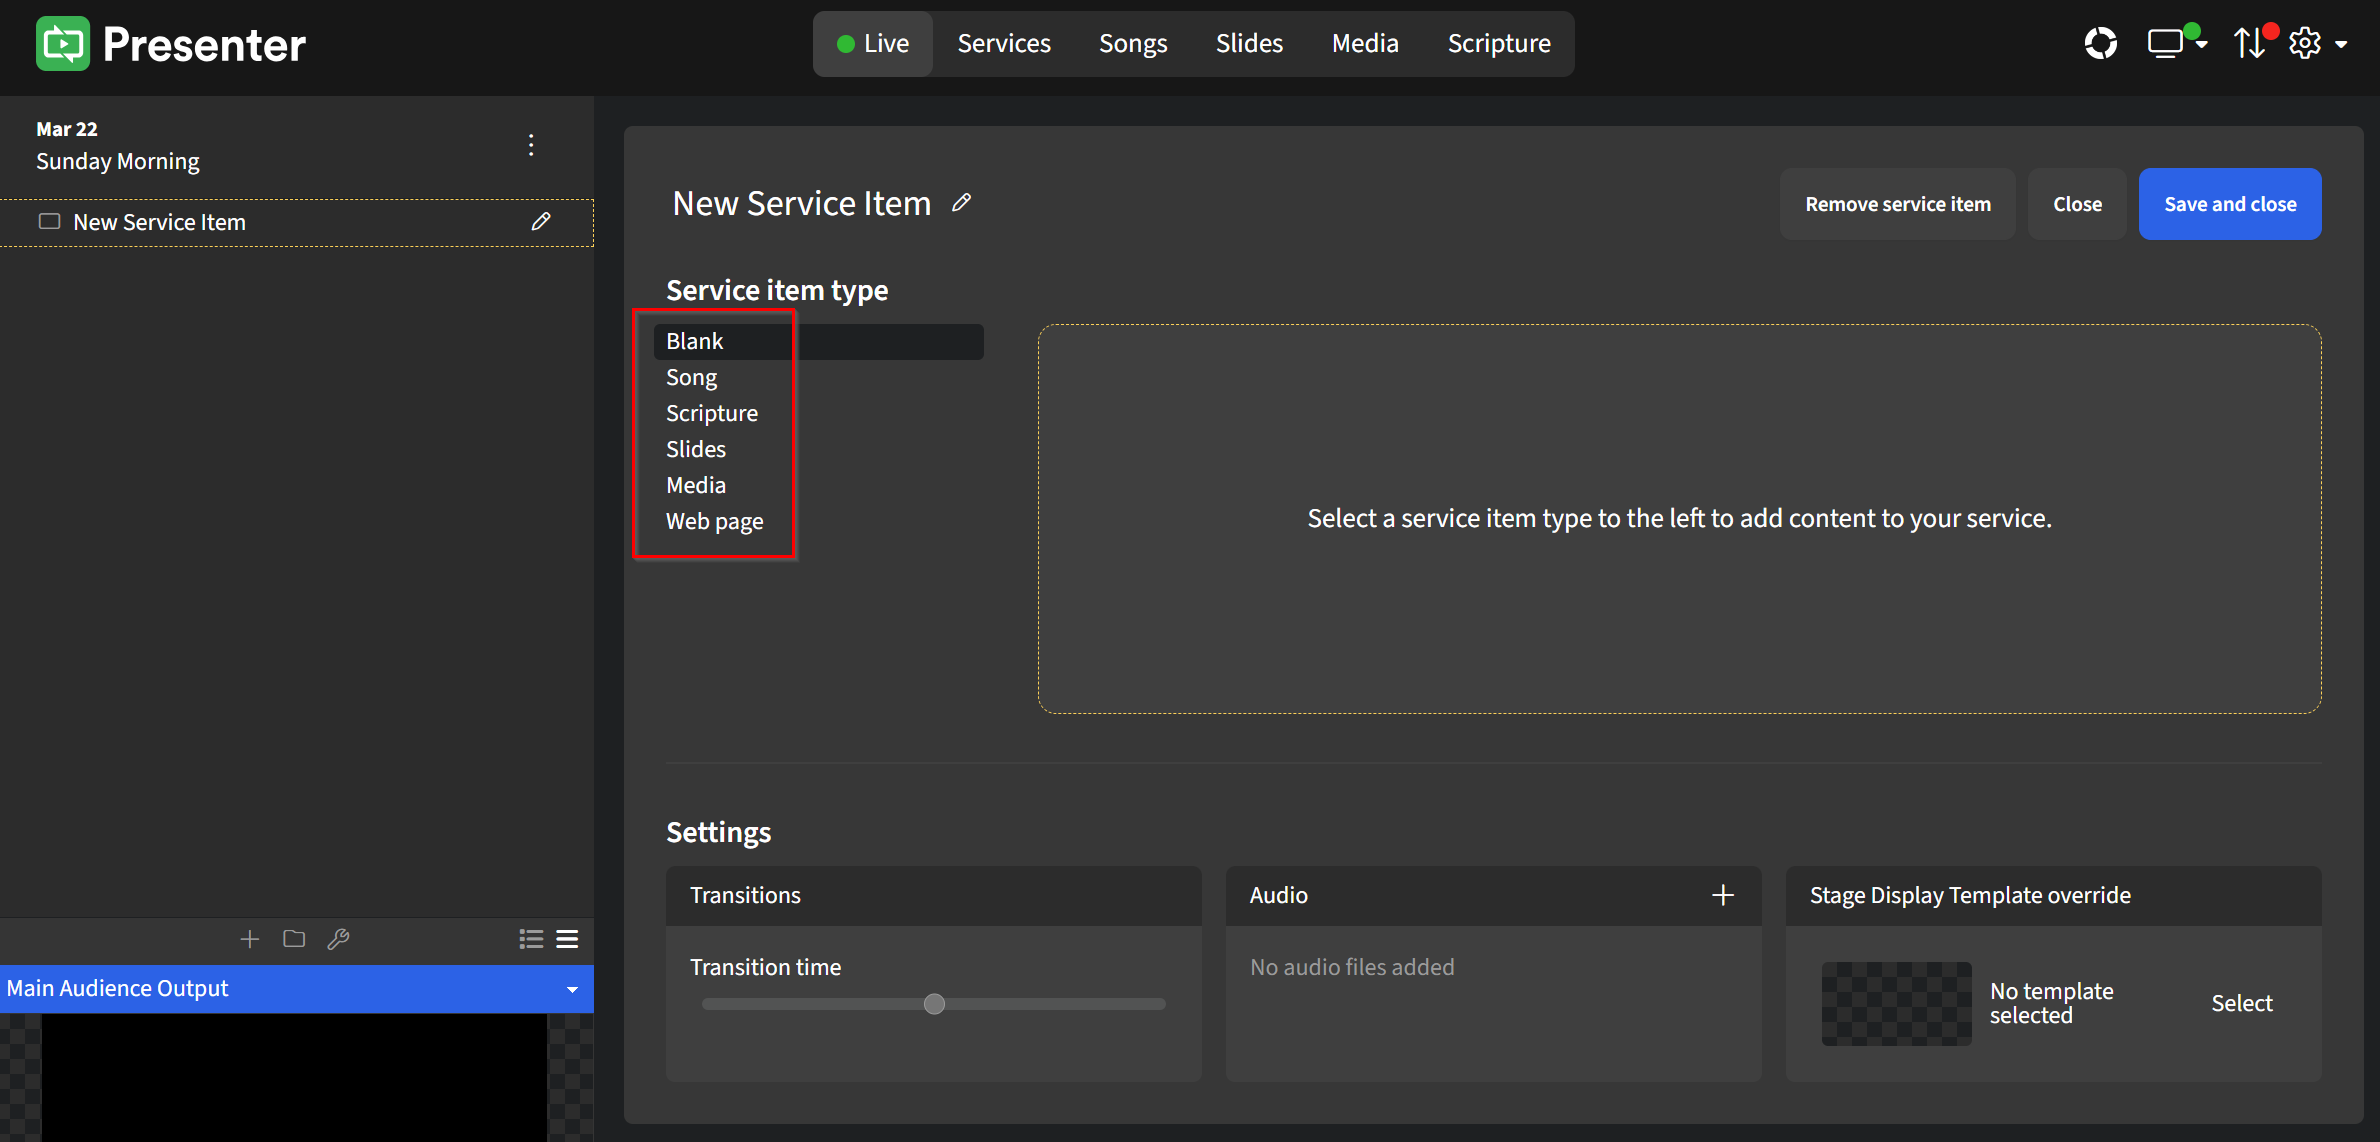Open the Scripture tab in top navigation
This screenshot has height=1142, width=2380.
1498,43
